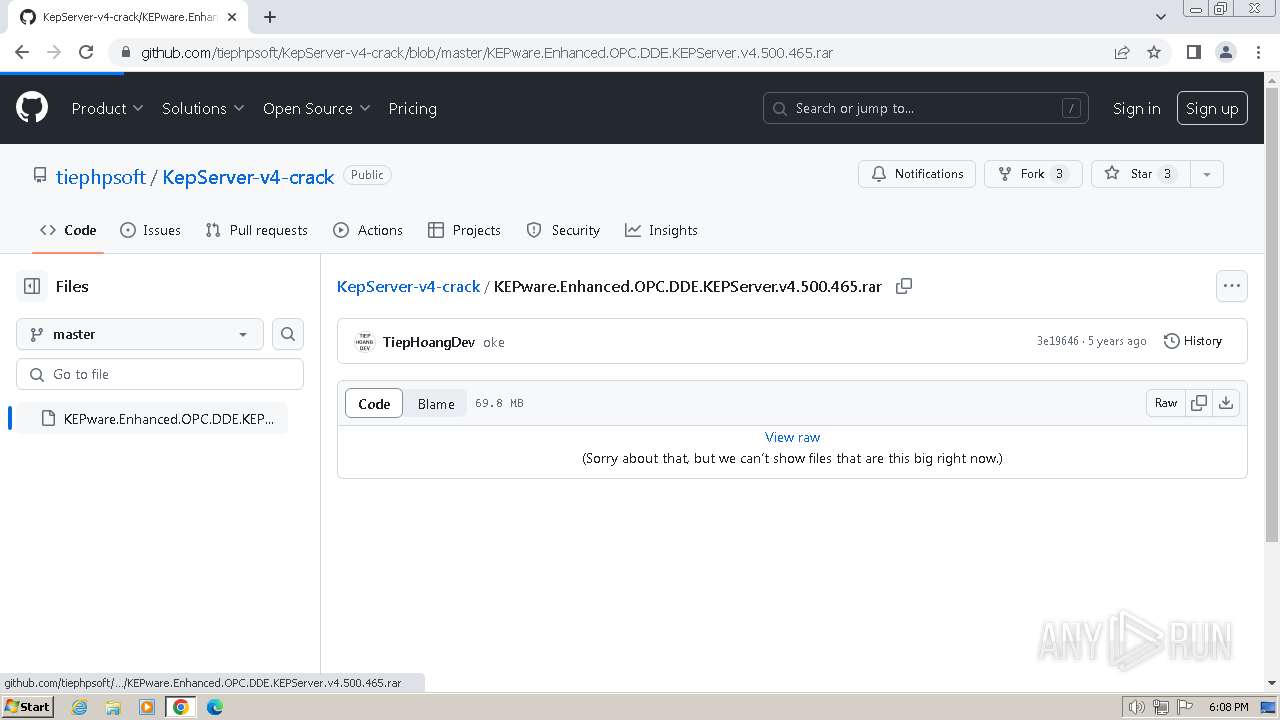The height and width of the screenshot is (720, 1280).
Task: Open the oke commit message link
Action: [494, 342]
